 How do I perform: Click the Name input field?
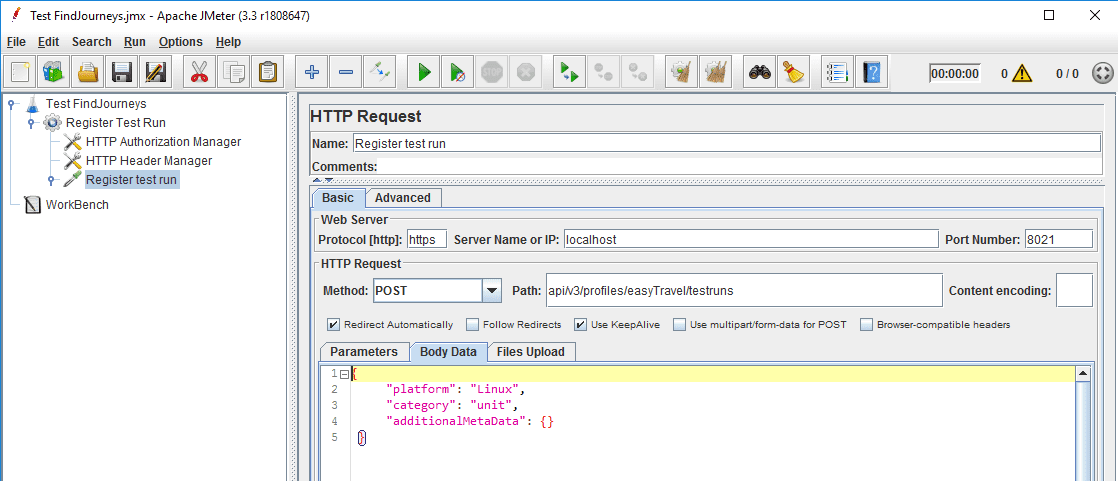[x=727, y=143]
